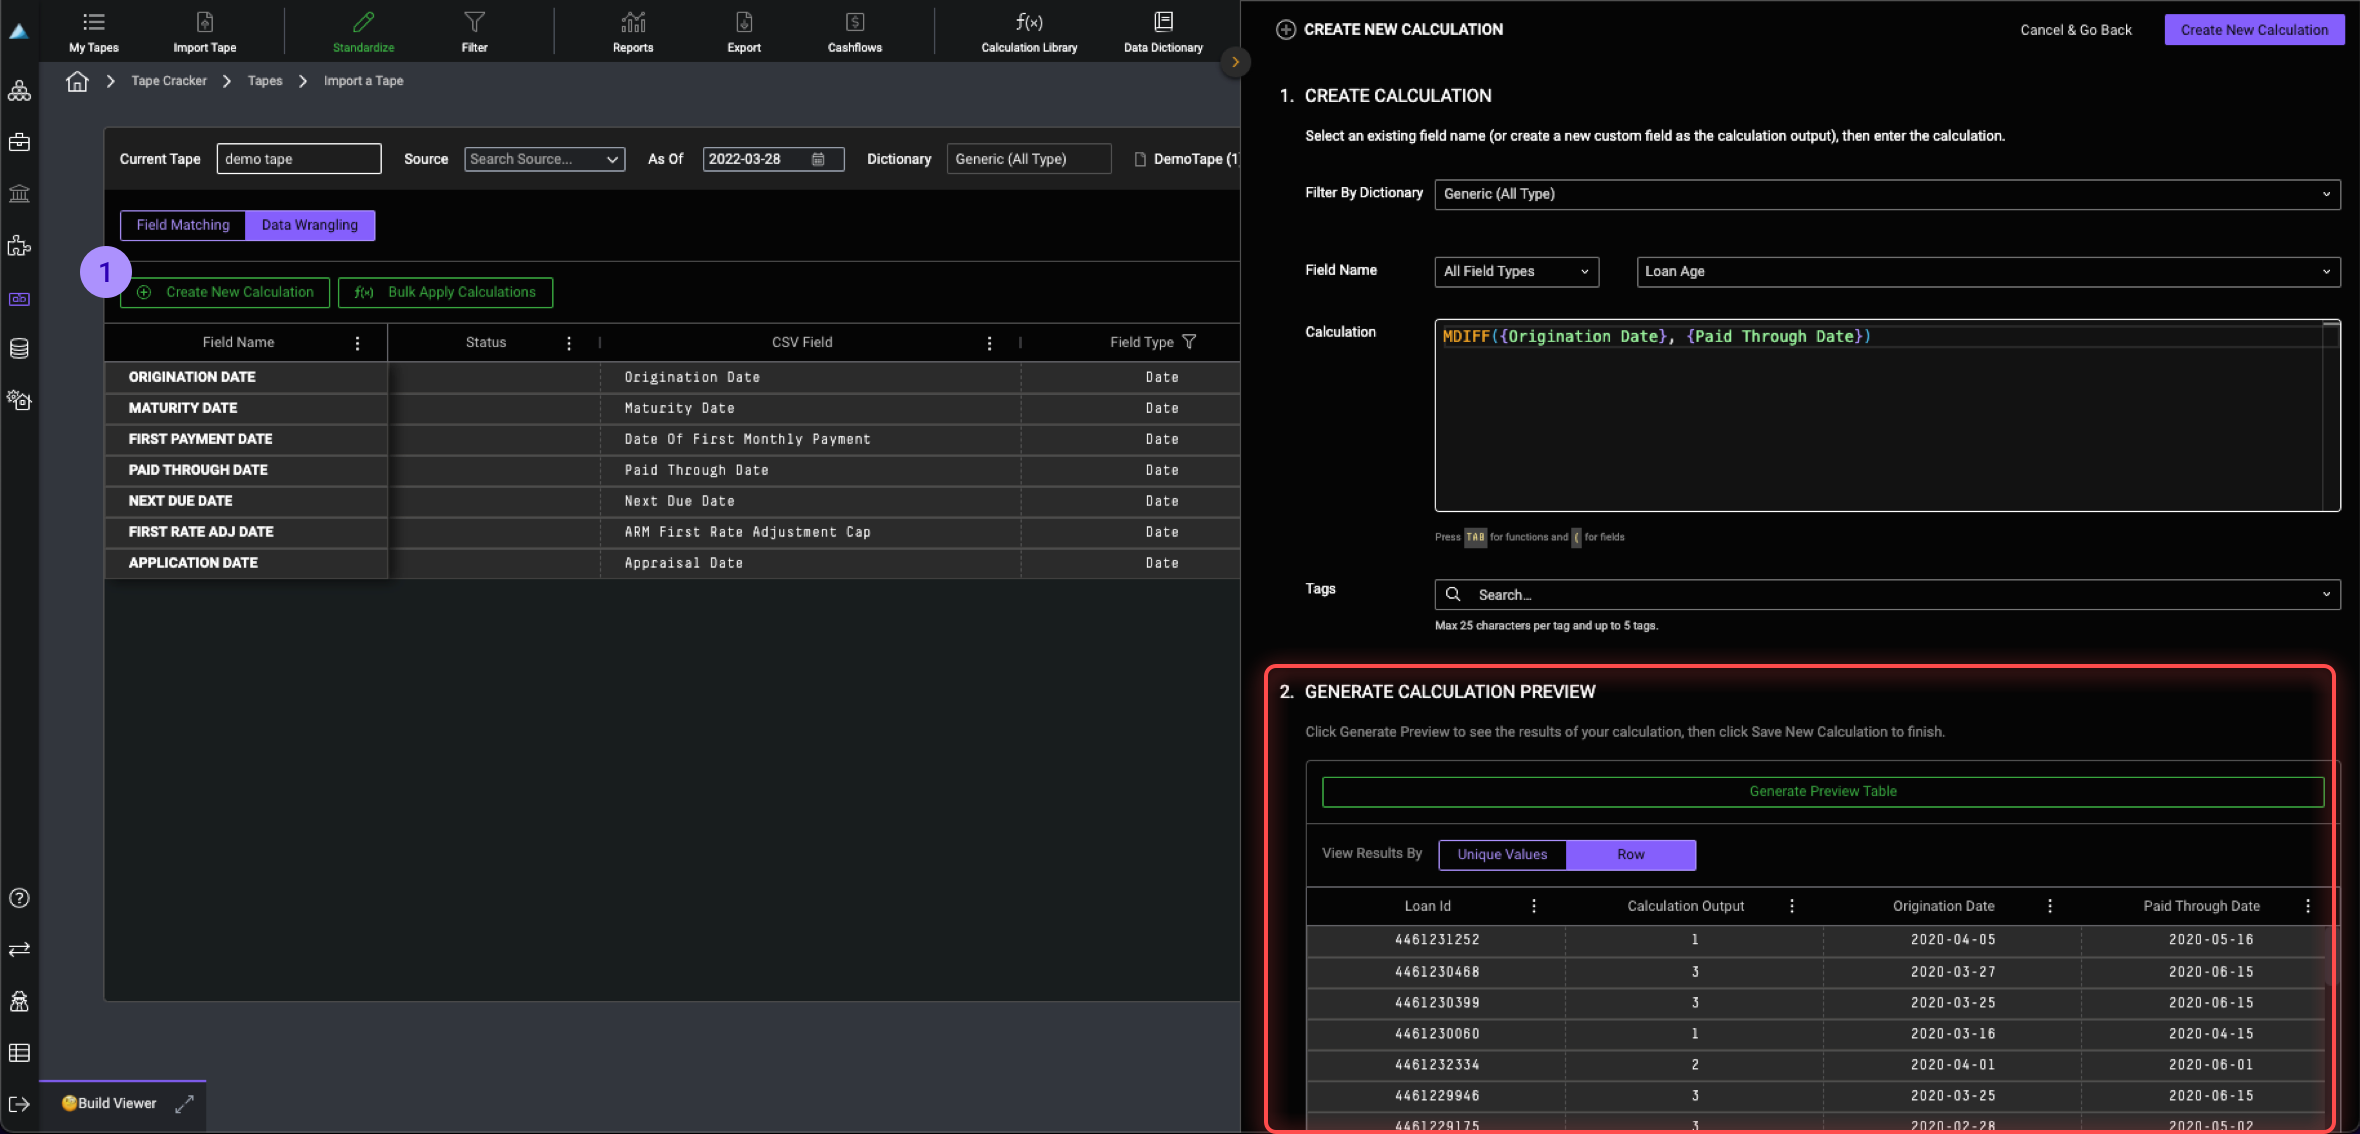Open the help question mark icon
Image resolution: width=2360 pixels, height=1134 pixels.
(x=19, y=898)
